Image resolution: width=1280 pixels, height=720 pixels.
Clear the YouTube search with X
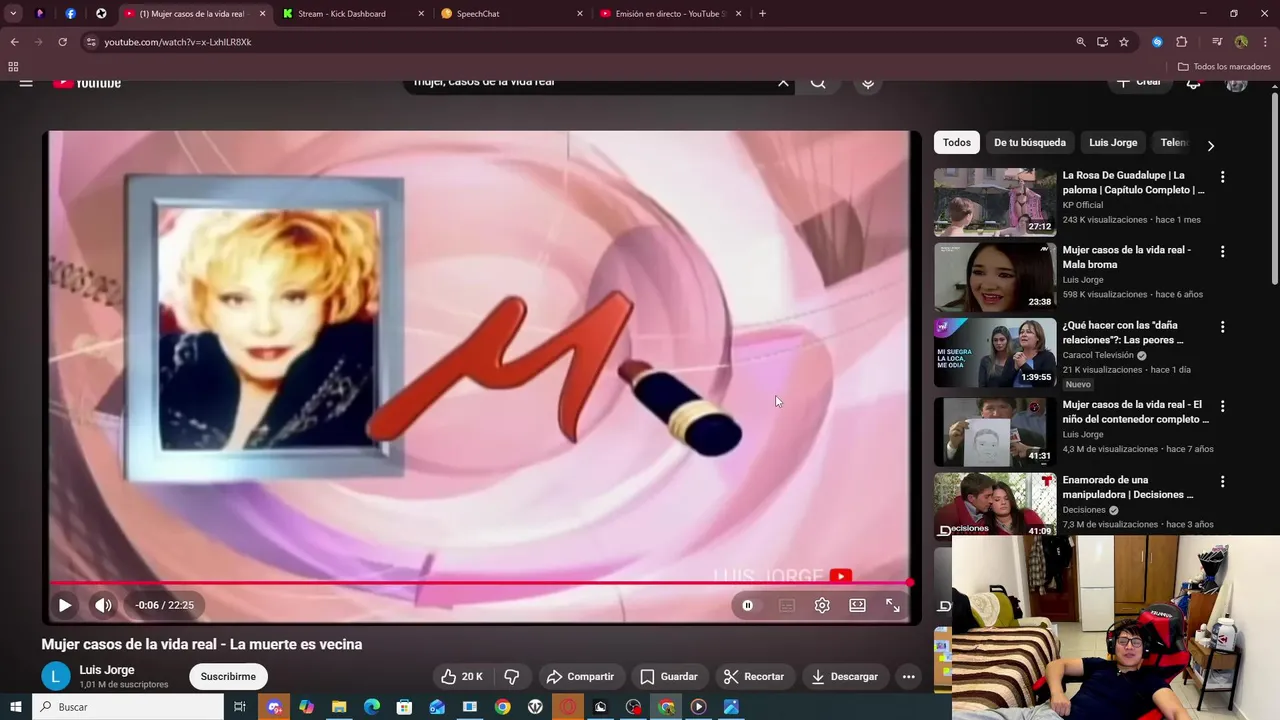[783, 83]
